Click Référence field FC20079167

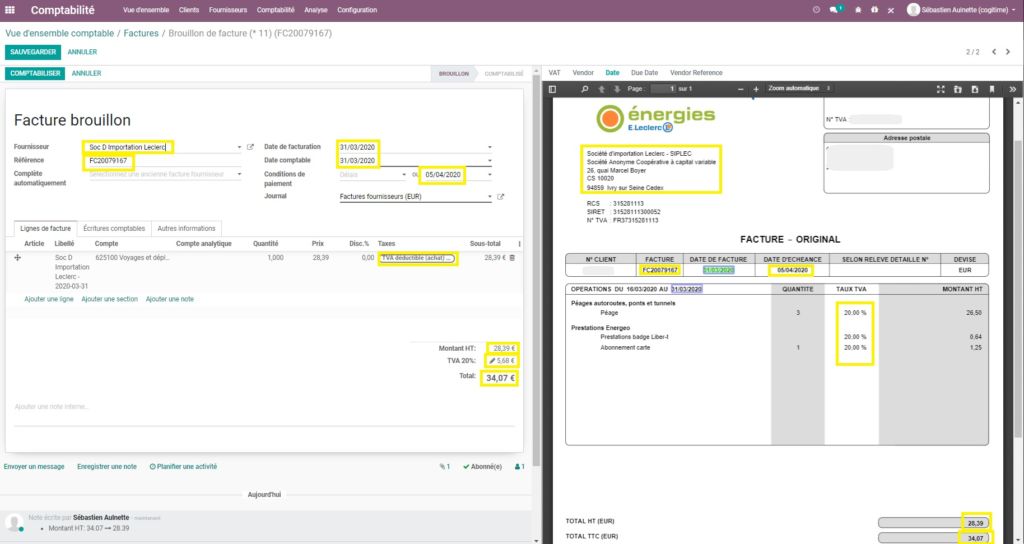[165, 161]
